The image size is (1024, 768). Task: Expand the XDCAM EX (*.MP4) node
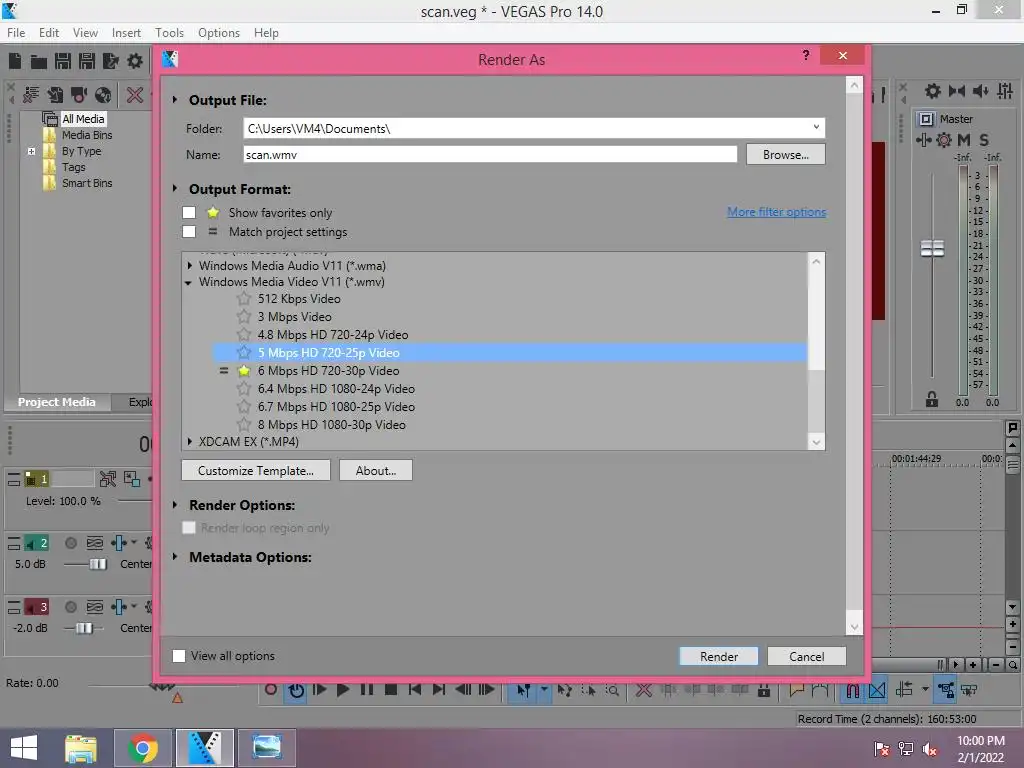coord(189,441)
